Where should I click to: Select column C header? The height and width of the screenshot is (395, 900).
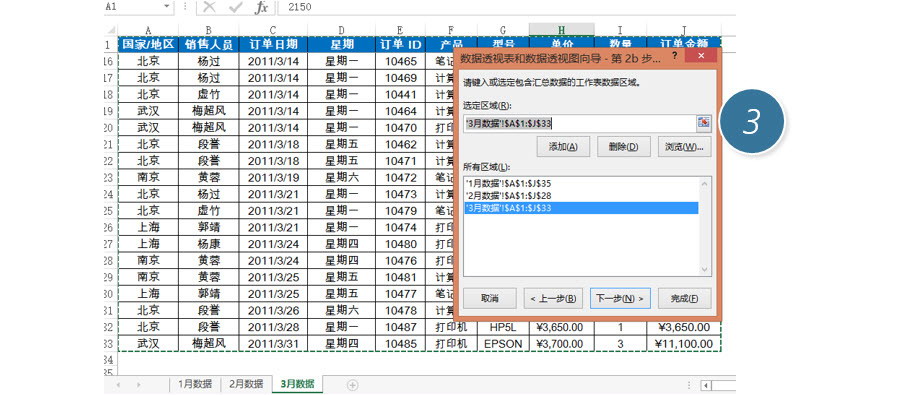pos(273,30)
